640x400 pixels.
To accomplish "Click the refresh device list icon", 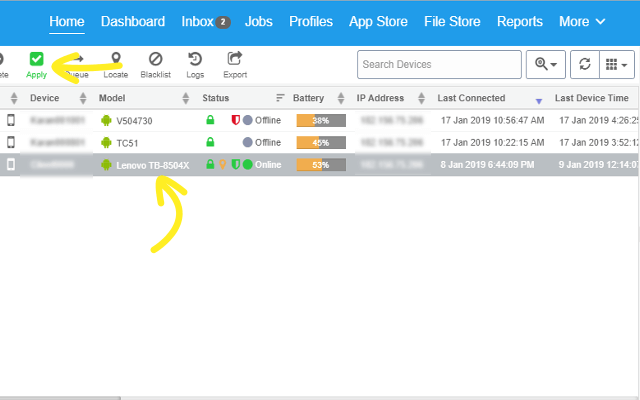I will coord(585,64).
